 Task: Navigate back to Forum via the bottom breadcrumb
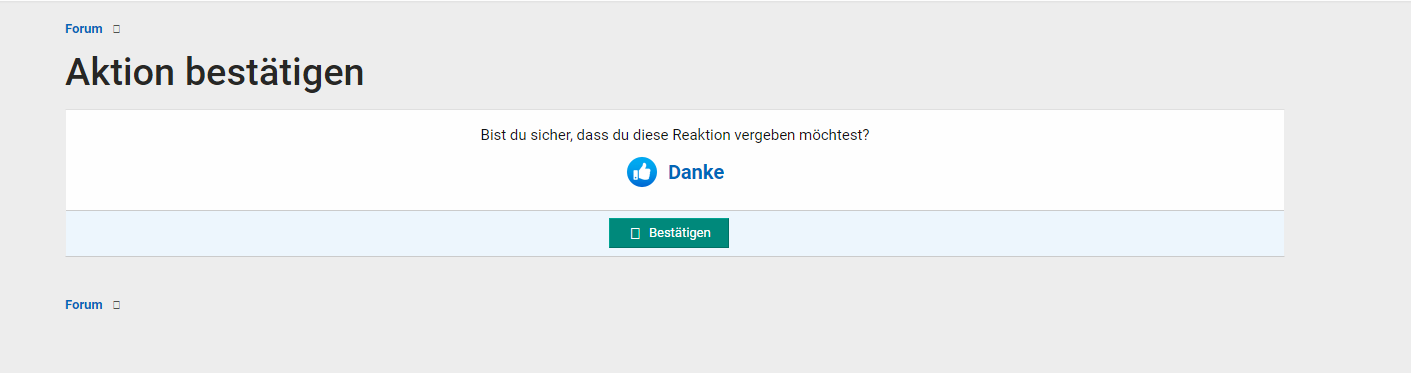coord(84,305)
